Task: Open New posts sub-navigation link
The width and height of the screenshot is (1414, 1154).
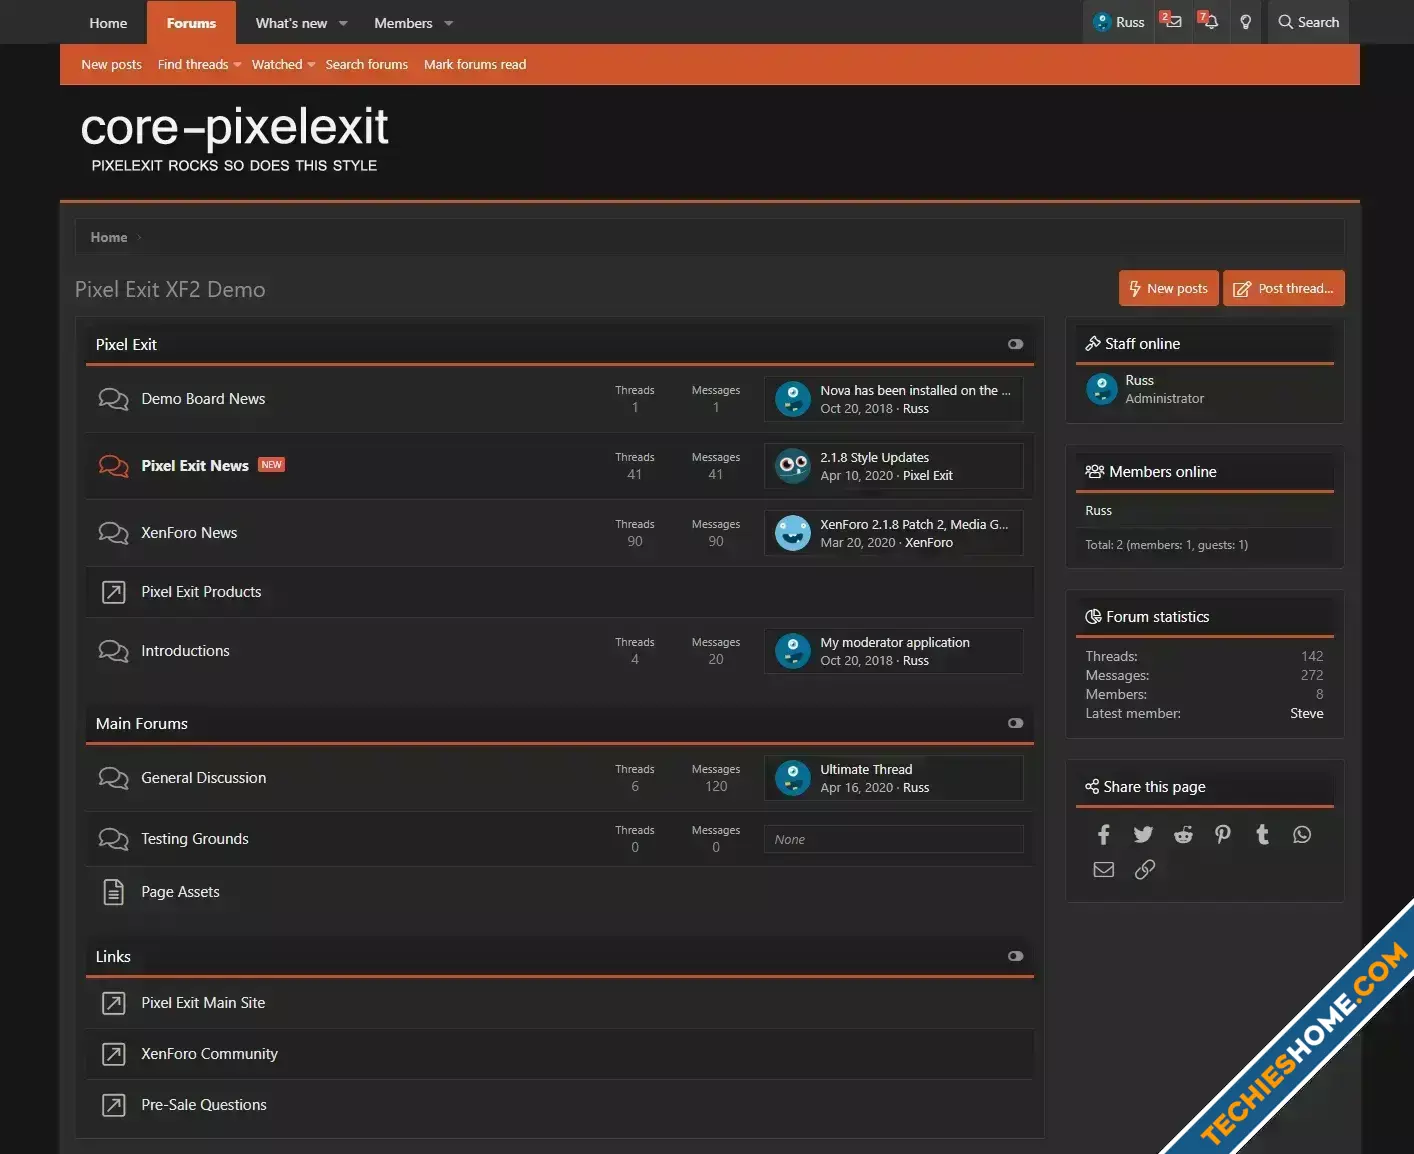Action: (111, 64)
